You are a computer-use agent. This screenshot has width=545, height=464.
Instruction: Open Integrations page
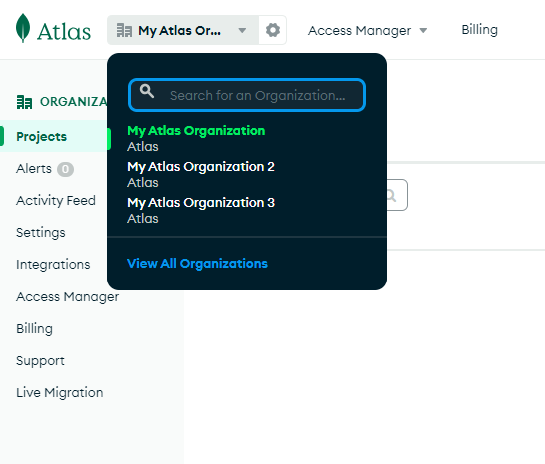[x=53, y=264]
